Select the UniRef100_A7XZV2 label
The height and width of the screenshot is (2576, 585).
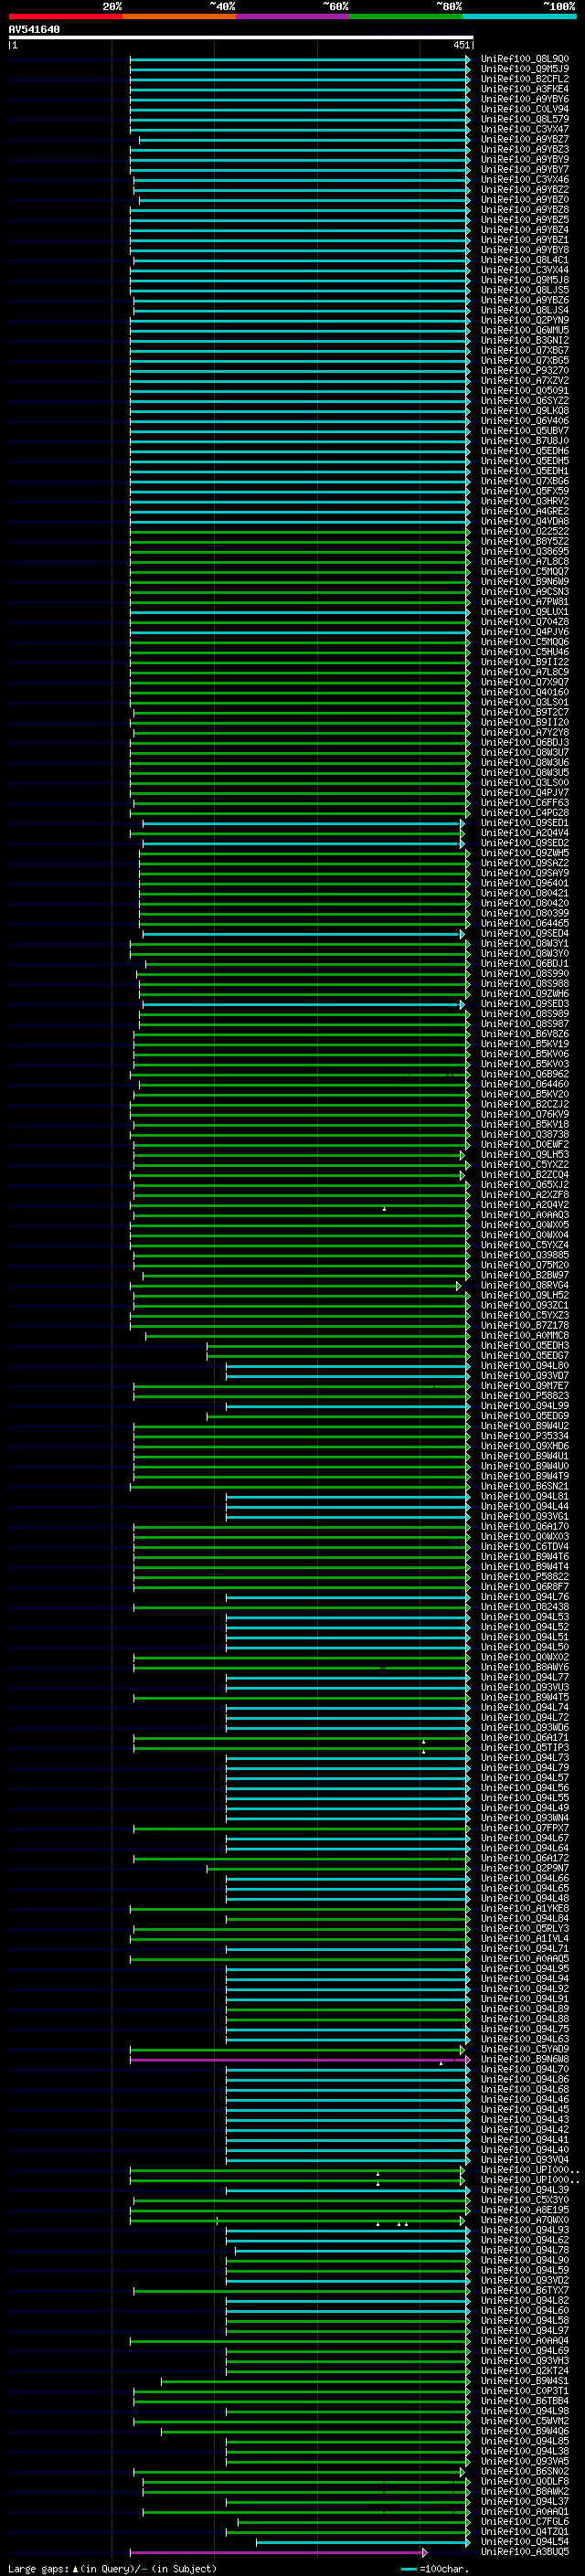click(x=525, y=381)
